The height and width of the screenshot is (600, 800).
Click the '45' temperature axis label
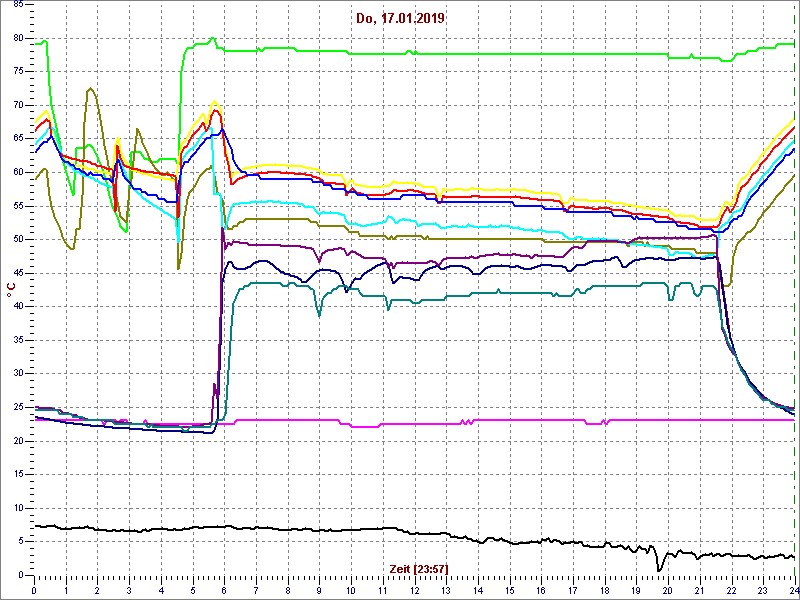[x=18, y=272]
